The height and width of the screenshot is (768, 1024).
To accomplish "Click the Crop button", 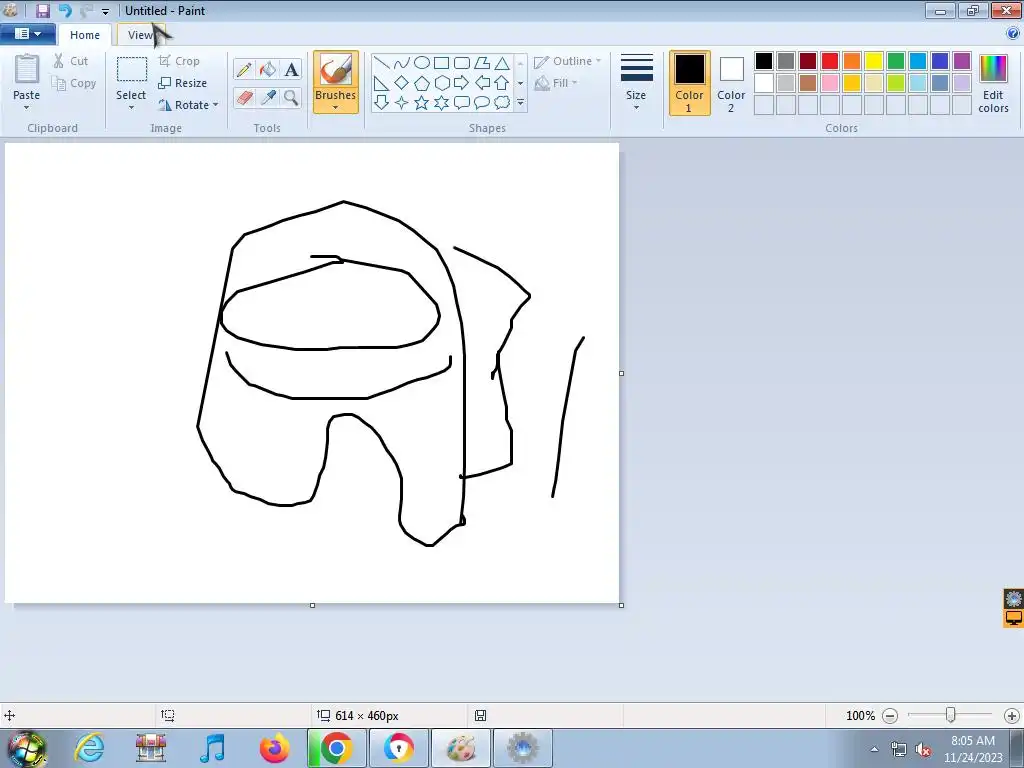I will pyautogui.click(x=179, y=61).
